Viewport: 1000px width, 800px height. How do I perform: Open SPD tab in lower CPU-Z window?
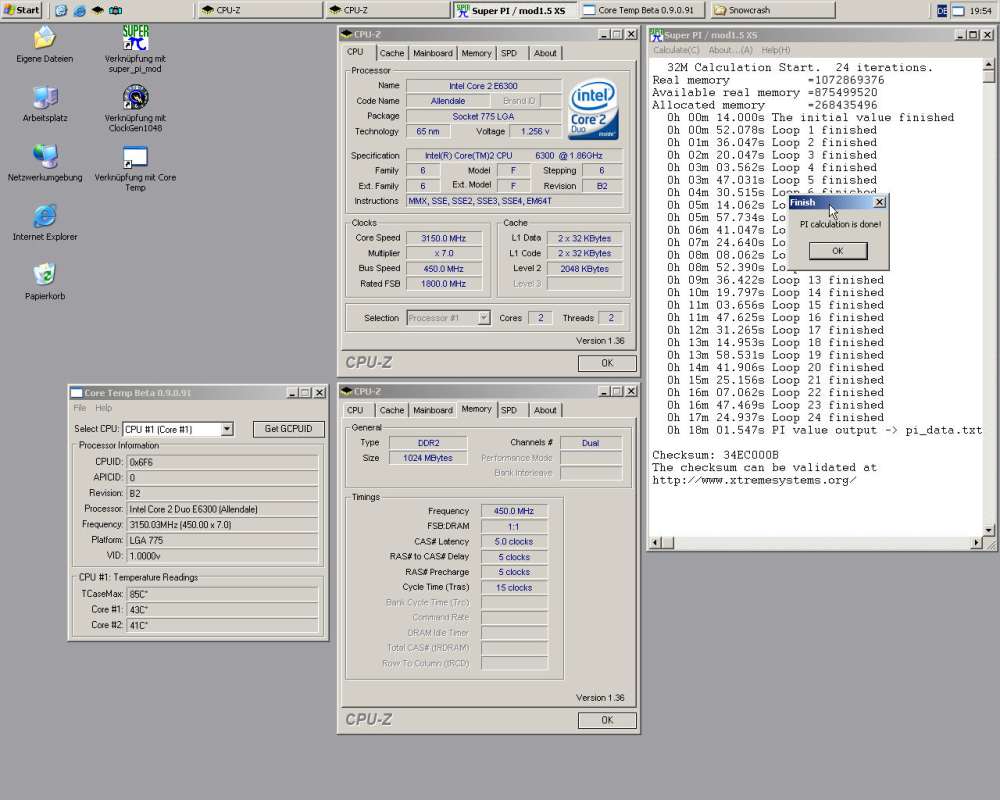[x=509, y=410]
